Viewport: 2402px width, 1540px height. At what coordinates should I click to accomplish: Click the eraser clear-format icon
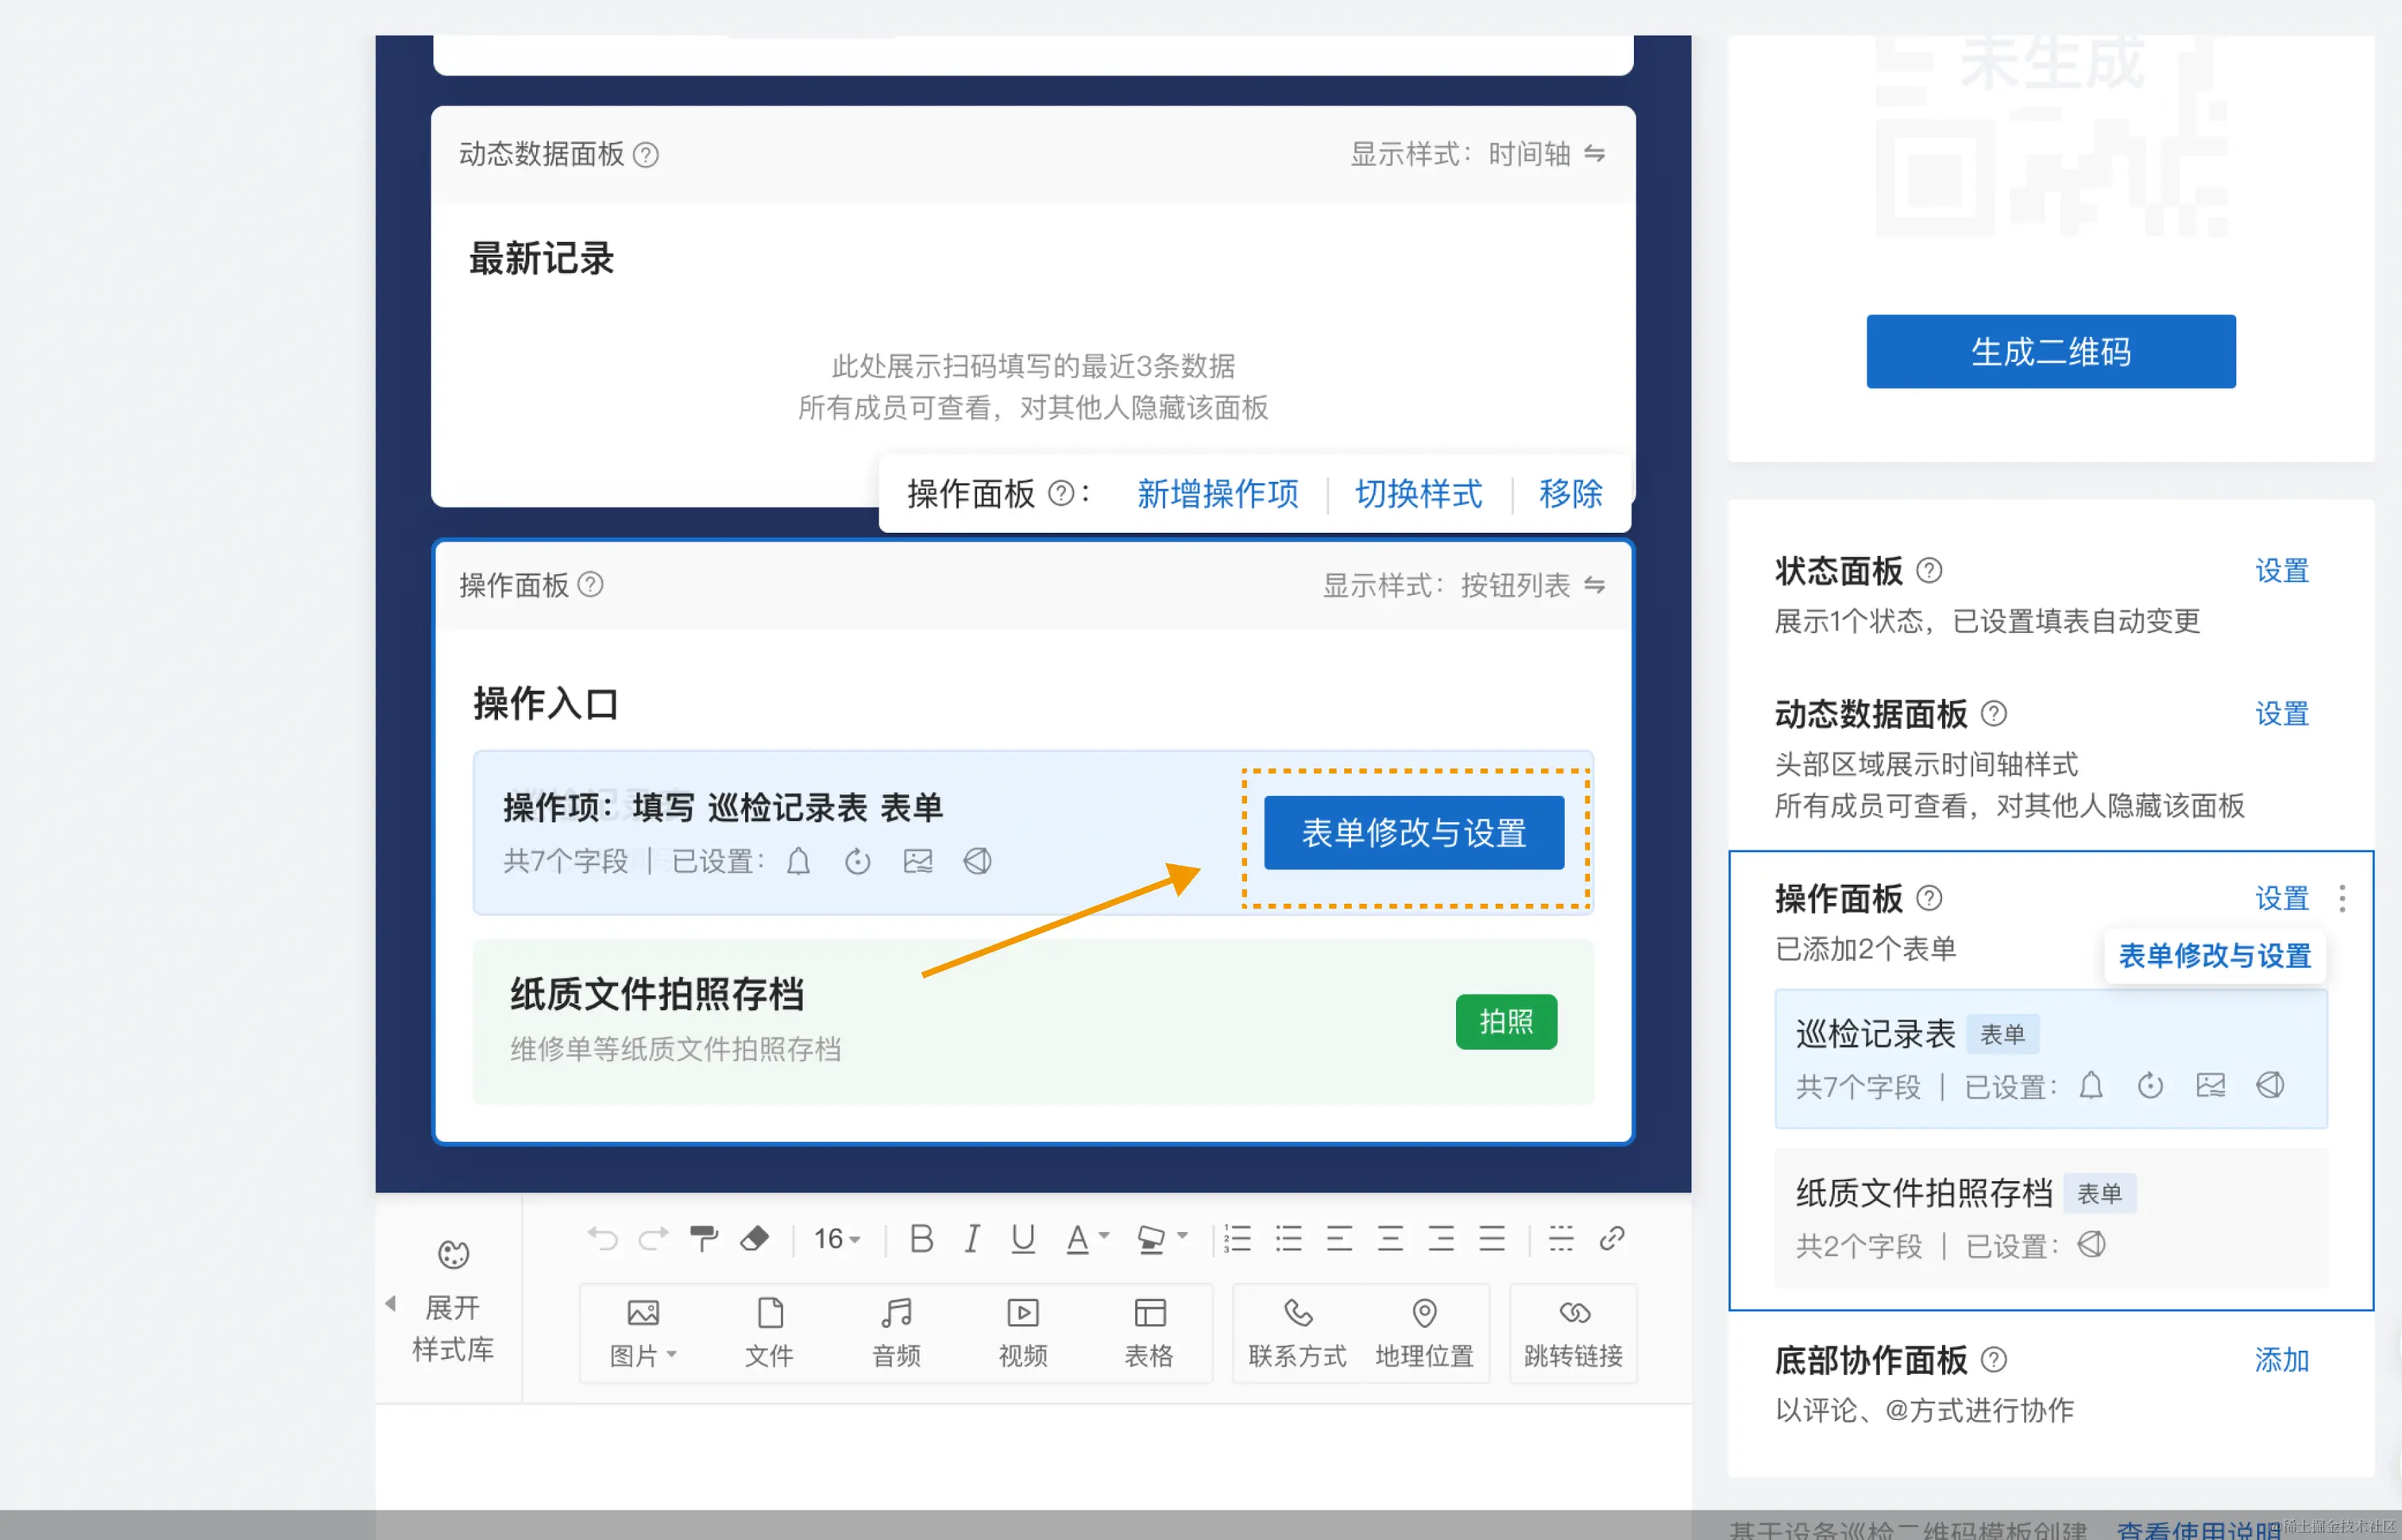(x=754, y=1239)
